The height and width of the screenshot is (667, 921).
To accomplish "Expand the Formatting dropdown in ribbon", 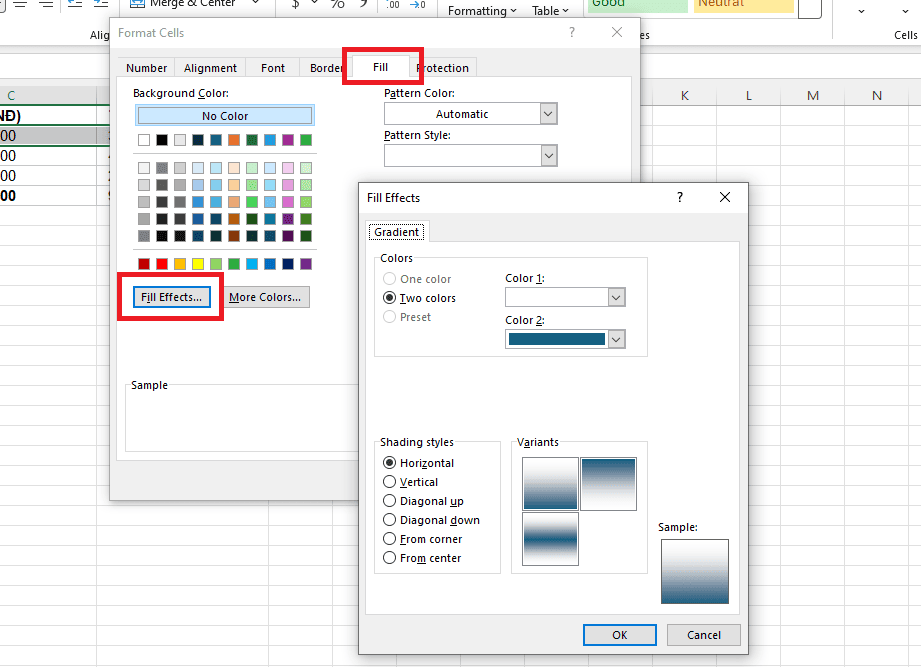I will [x=482, y=11].
